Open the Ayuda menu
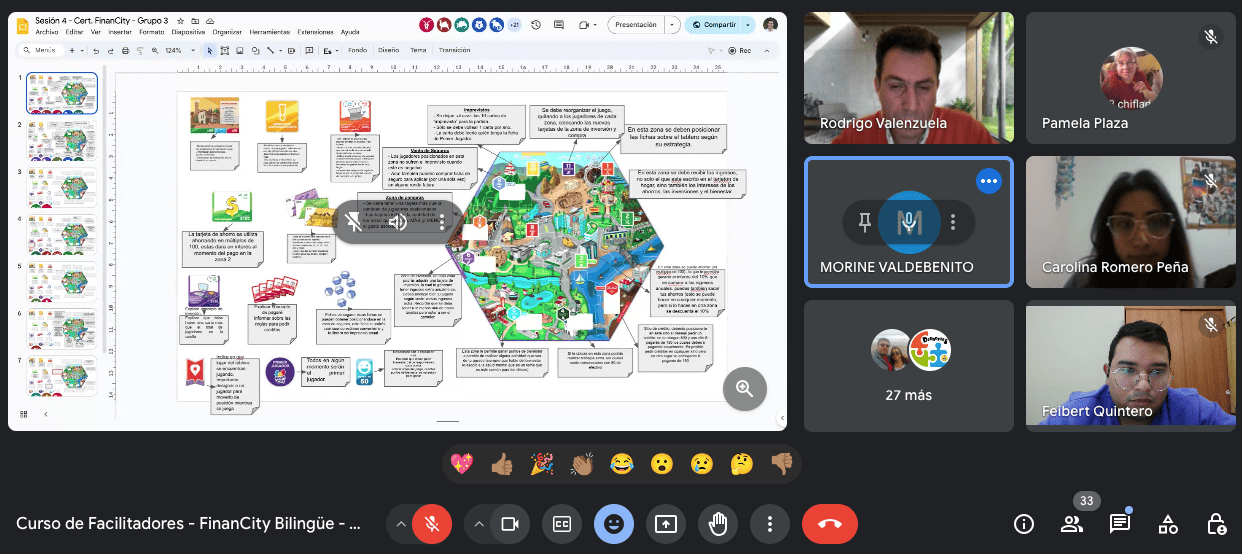 click(350, 32)
